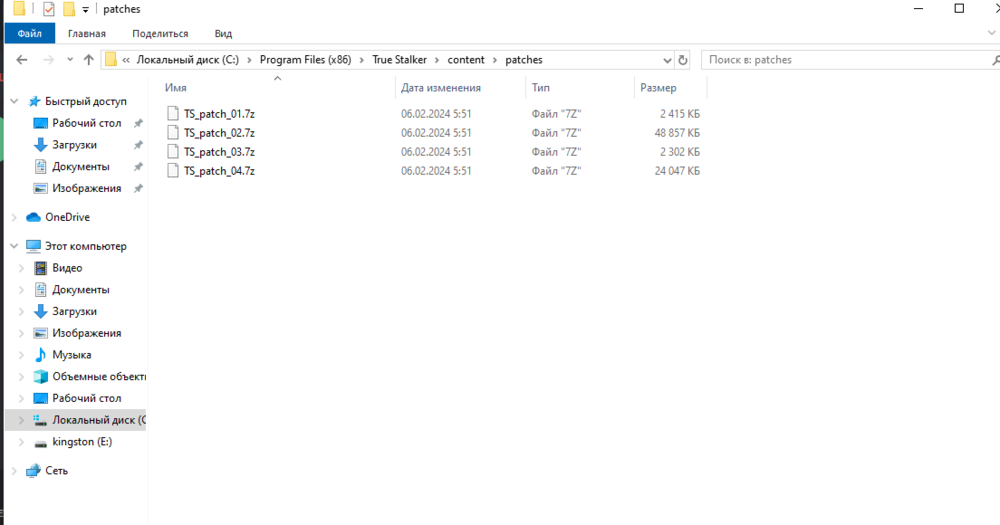Refresh the patches folder view
Image resolution: width=1000 pixels, height=525 pixels.
click(683, 60)
